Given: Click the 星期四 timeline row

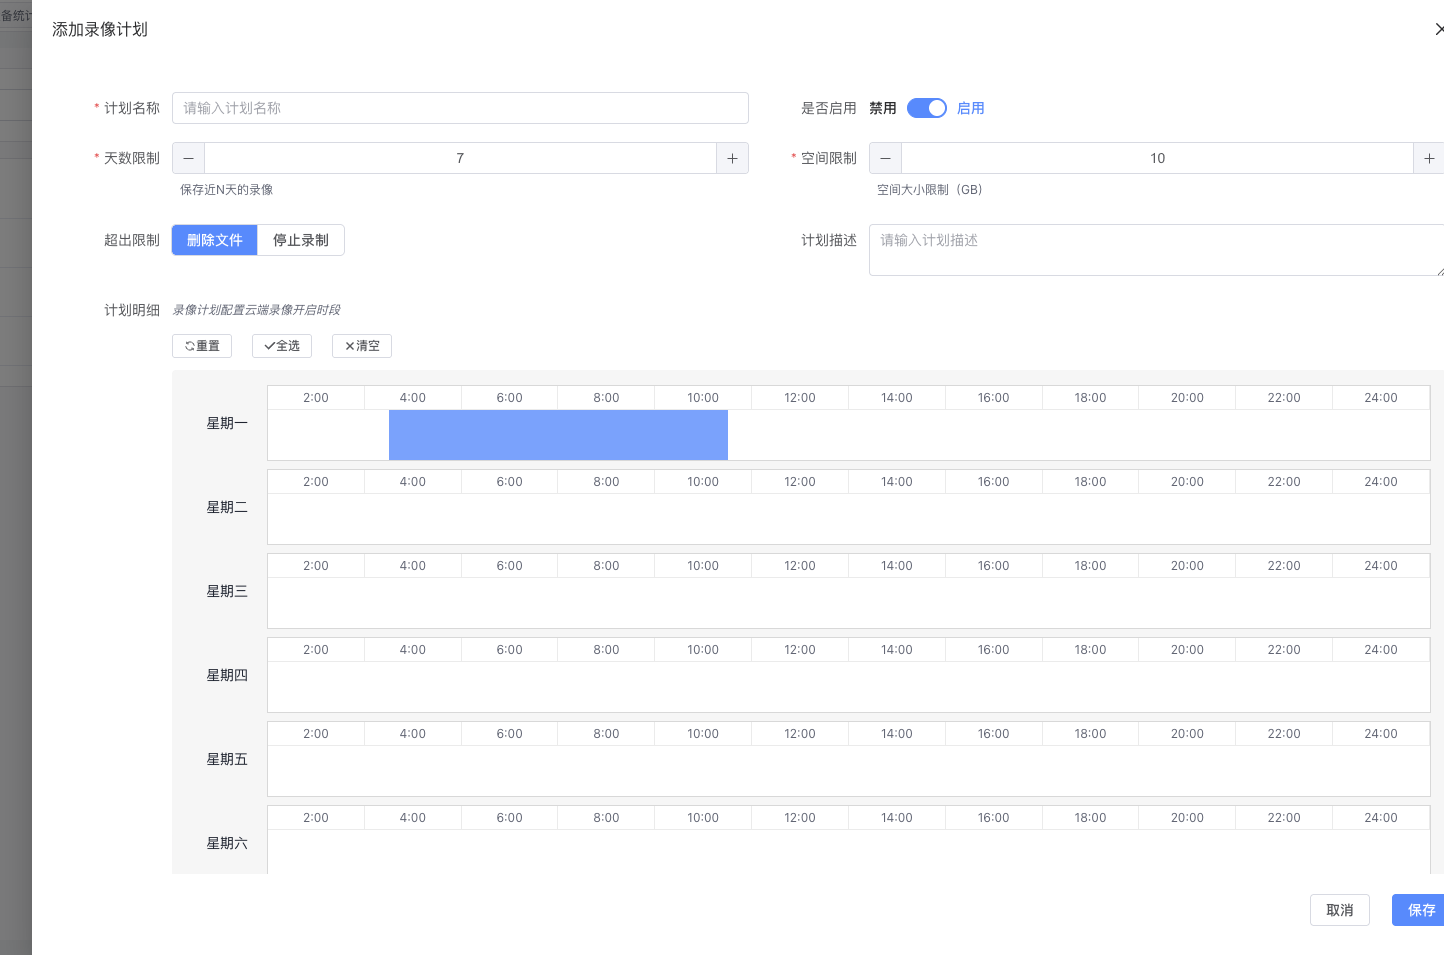Looking at the screenshot, I should 848,687.
